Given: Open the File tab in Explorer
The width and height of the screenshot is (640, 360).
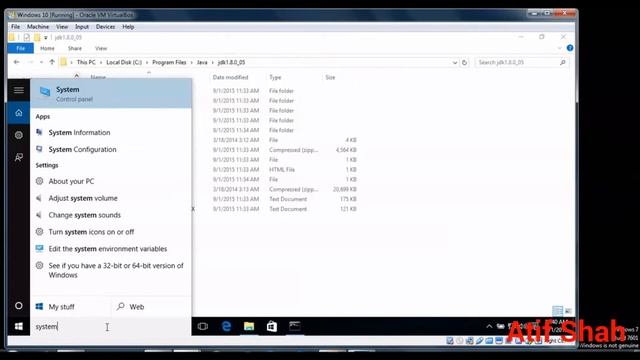Looking at the screenshot, I should pos(20,48).
